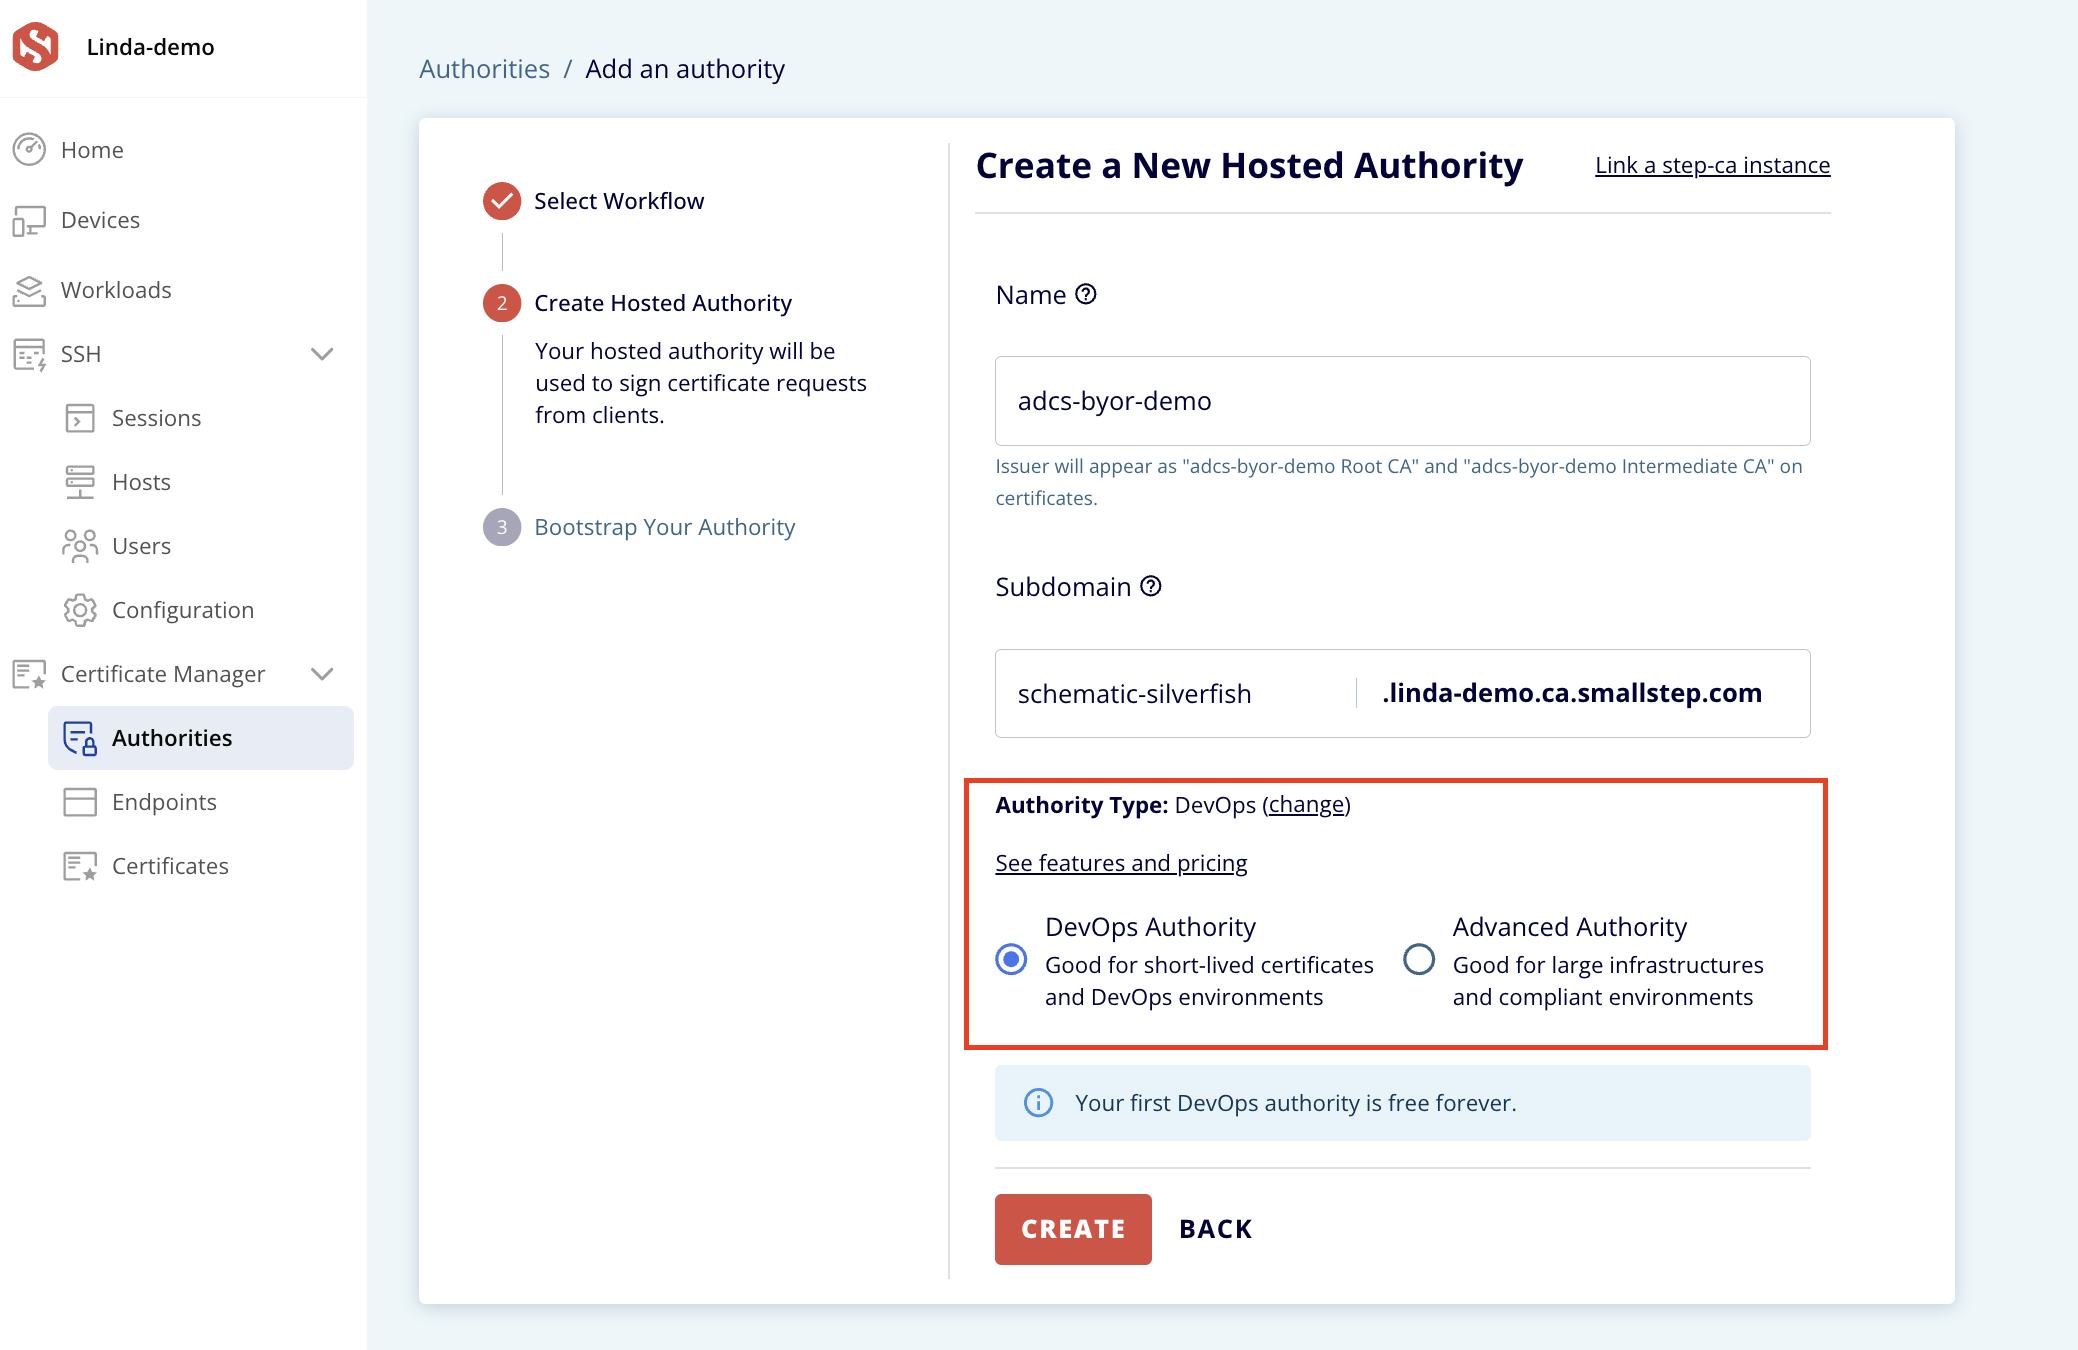Screen dimensions: 2078x1350
Task: Click the Subdomain help question mark
Action: [1151, 587]
